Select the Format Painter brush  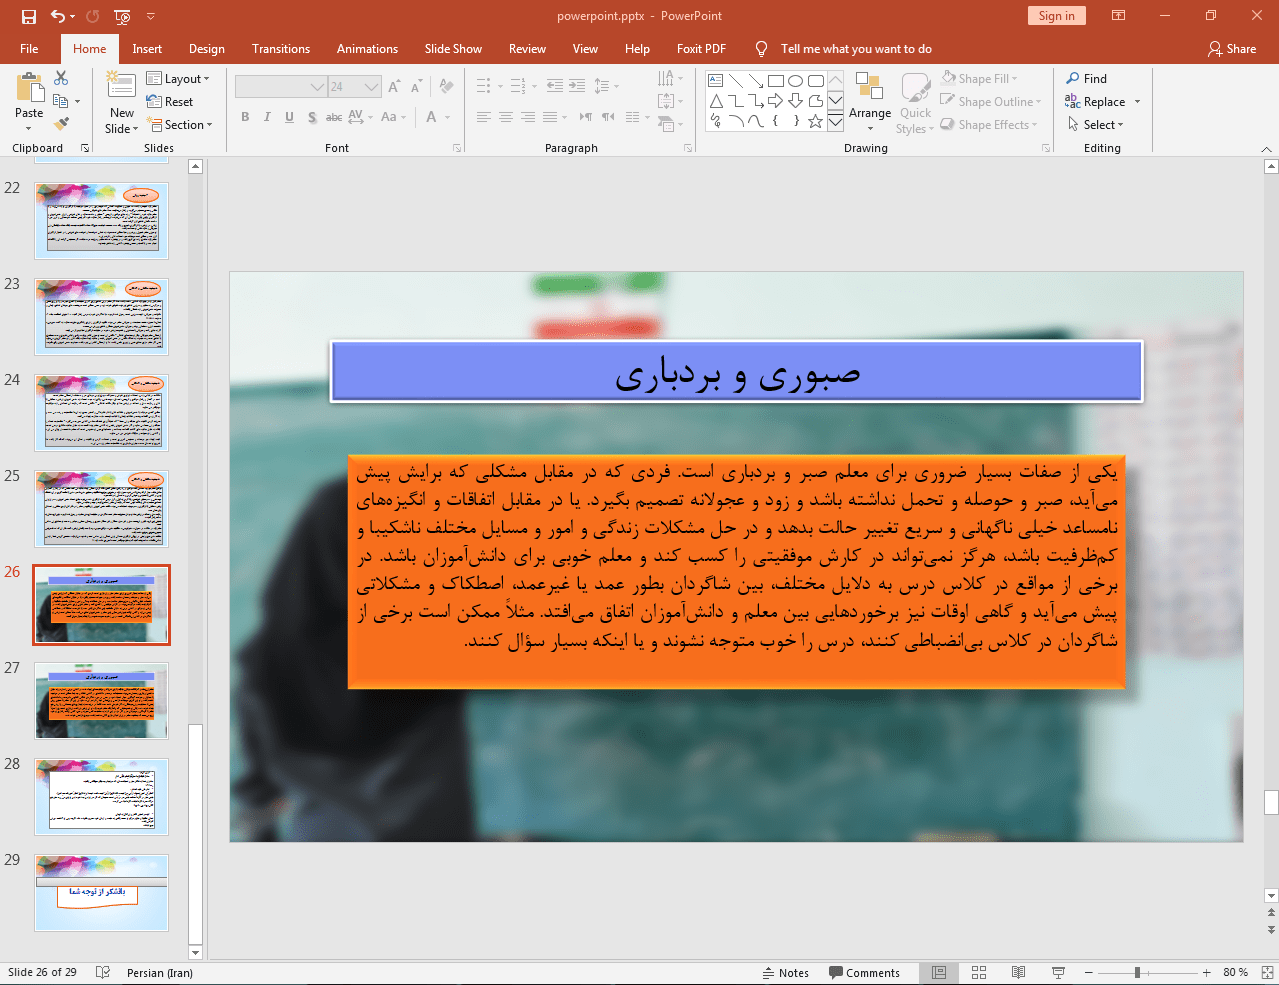pyautogui.click(x=61, y=124)
